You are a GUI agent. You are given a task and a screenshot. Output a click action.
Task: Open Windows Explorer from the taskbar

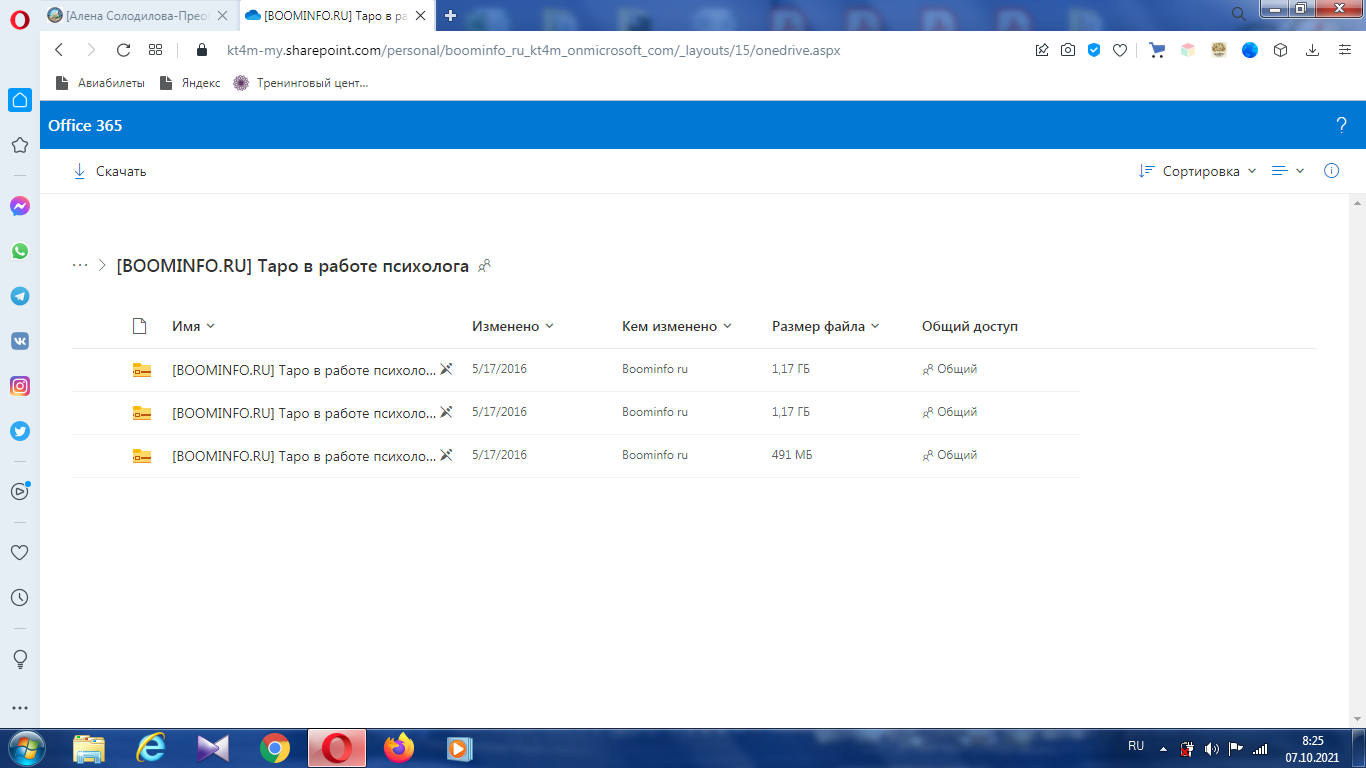[x=89, y=748]
